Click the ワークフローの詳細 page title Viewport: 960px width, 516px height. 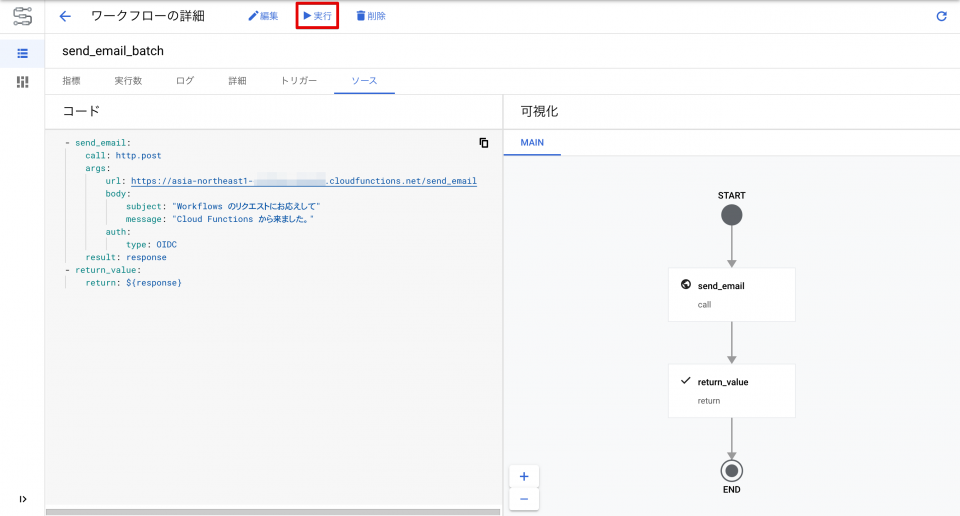pyautogui.click(x=148, y=16)
